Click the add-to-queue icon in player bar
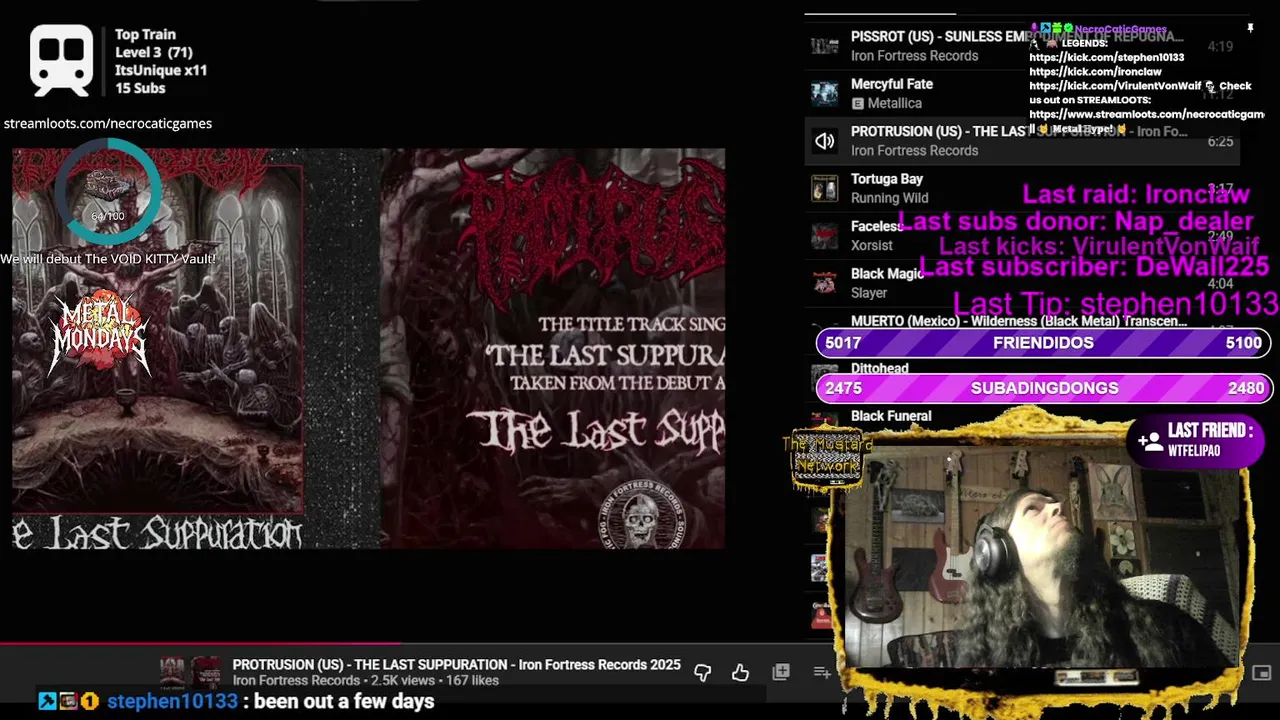1280x720 pixels. point(821,673)
